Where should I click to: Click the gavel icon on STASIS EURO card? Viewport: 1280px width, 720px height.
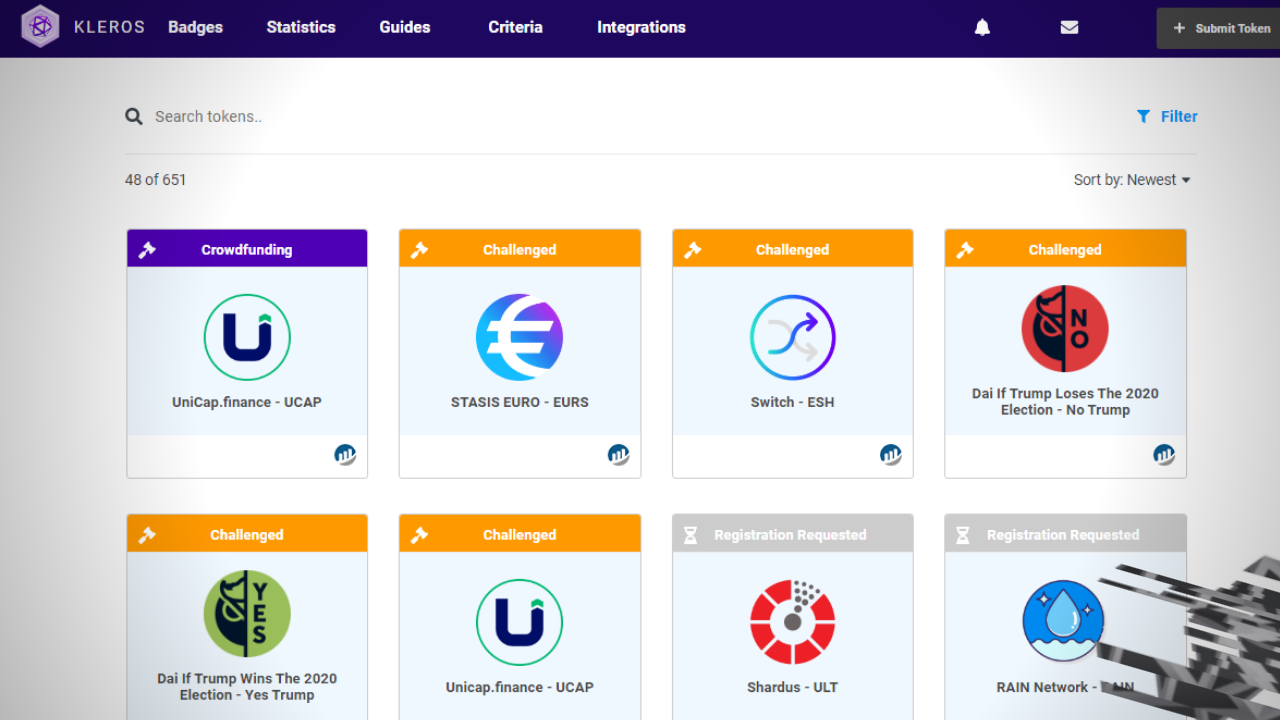click(419, 250)
